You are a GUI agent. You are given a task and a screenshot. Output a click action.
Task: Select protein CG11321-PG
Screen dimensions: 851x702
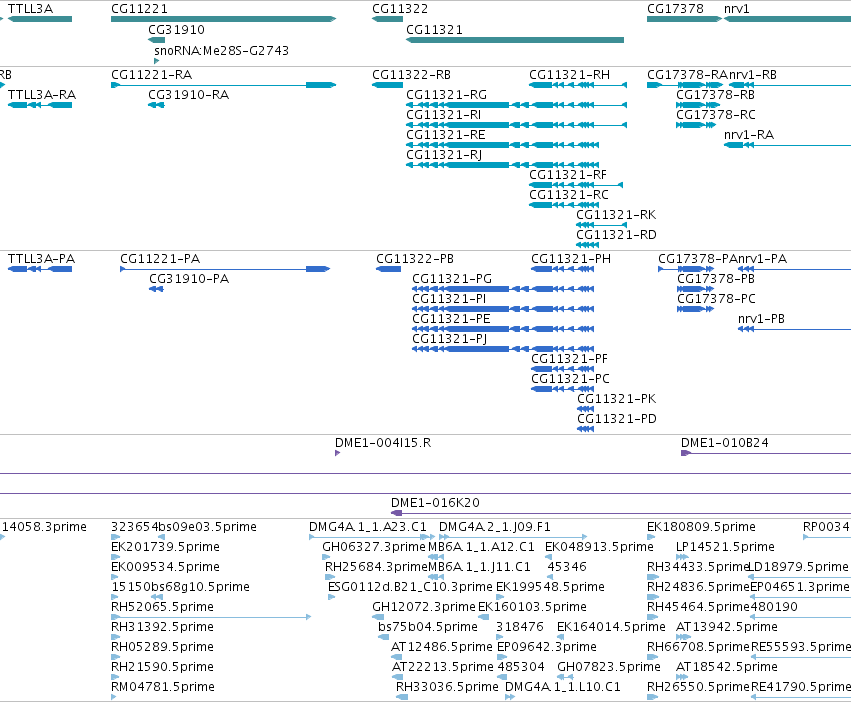452,279
